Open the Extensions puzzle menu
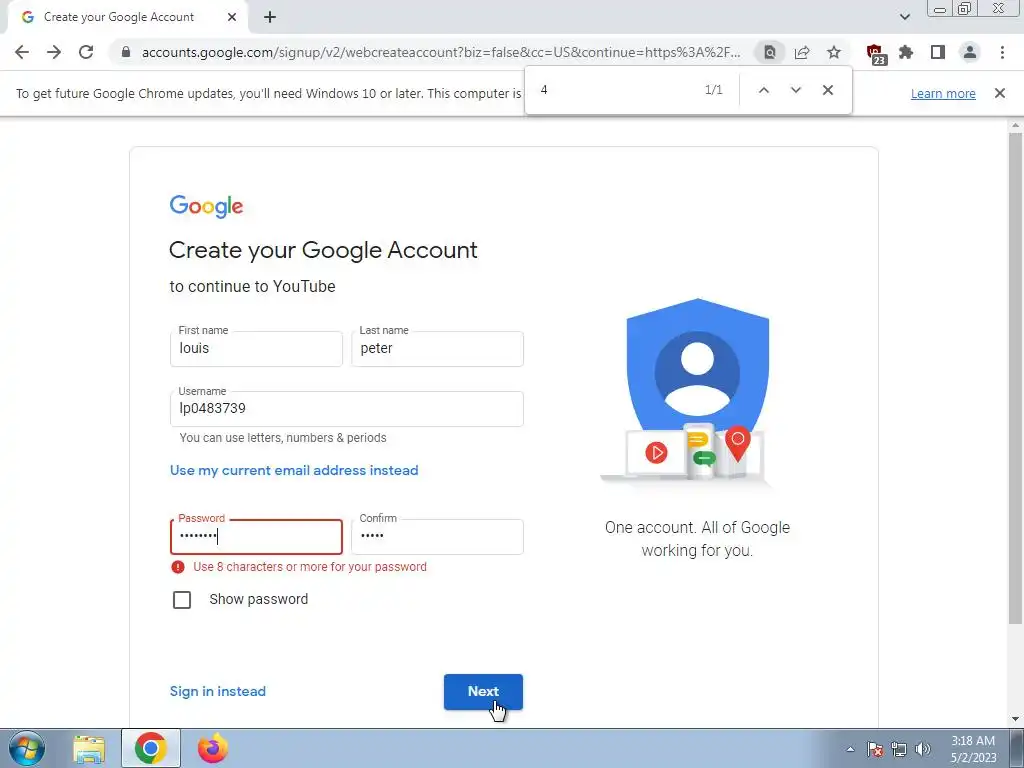 tap(906, 52)
